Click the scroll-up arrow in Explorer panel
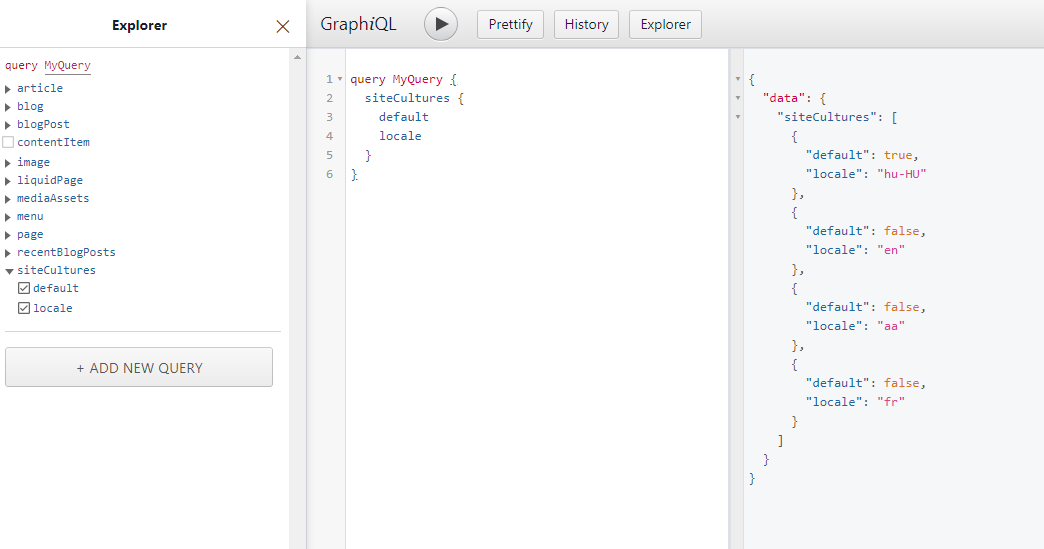This screenshot has width=1044, height=549. click(x=298, y=57)
